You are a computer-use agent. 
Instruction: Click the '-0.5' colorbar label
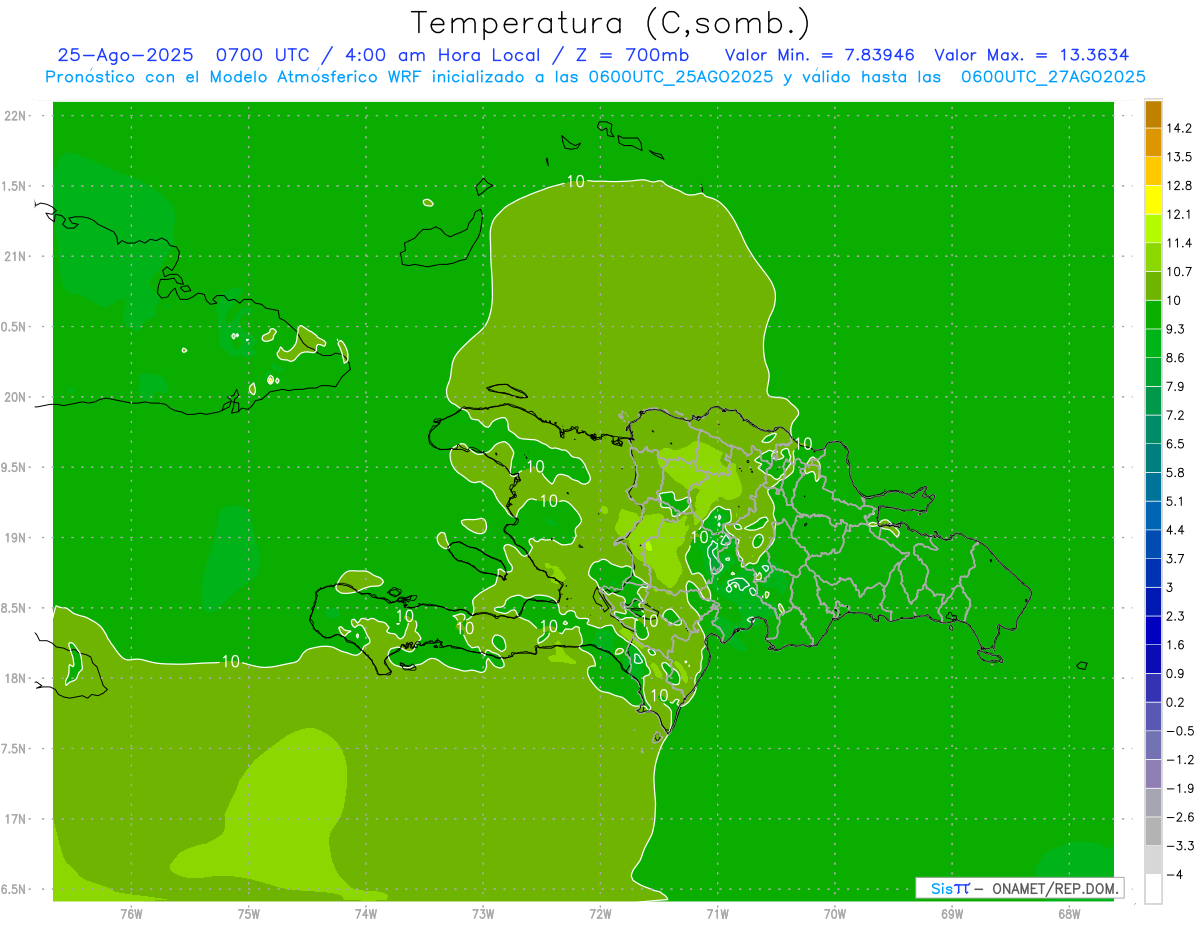(1180, 731)
